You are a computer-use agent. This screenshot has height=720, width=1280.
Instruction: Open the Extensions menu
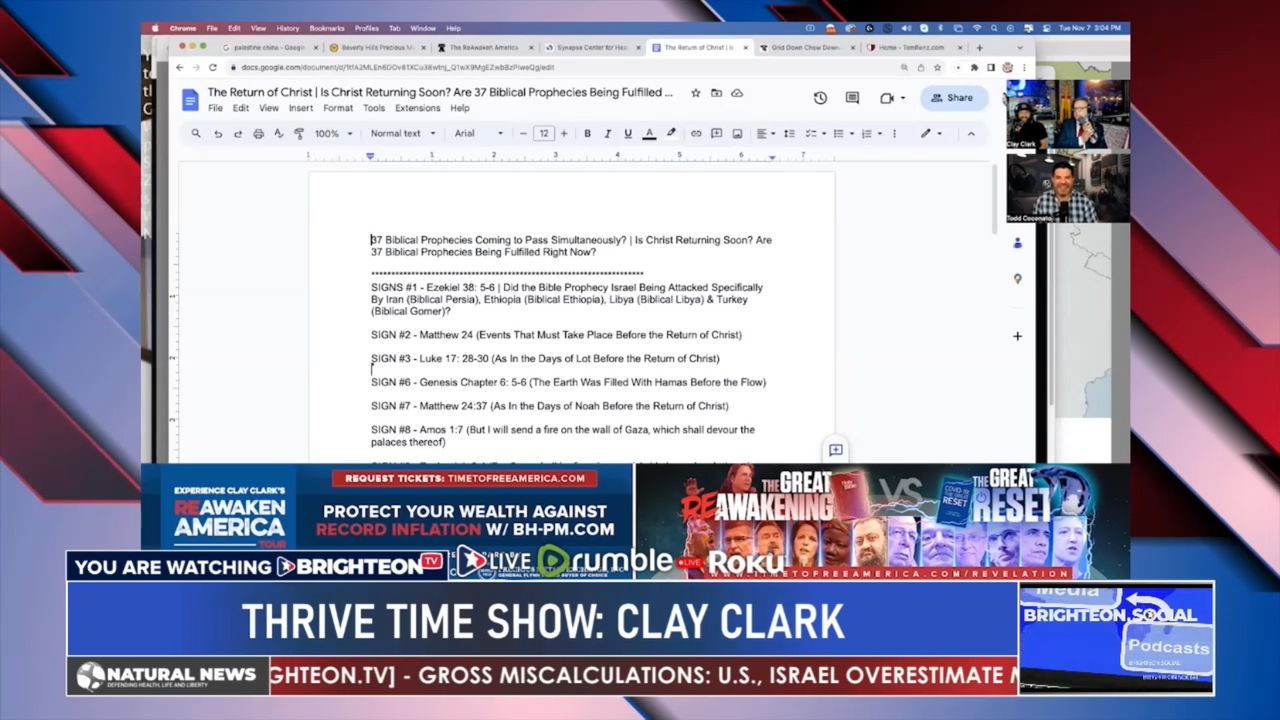click(417, 108)
